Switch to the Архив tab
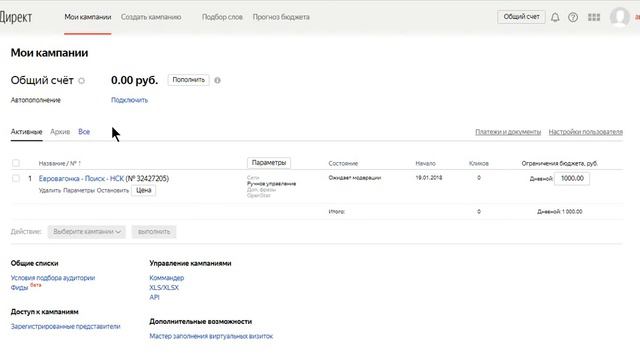Screen dimensions: 640x360 [x=60, y=132]
